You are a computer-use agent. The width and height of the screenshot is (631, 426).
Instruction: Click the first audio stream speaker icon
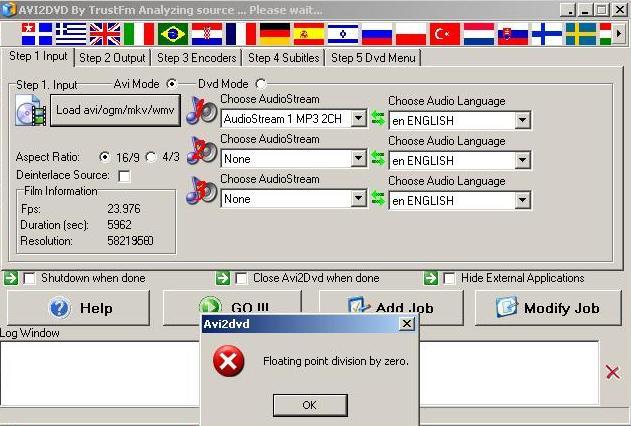[x=202, y=110]
